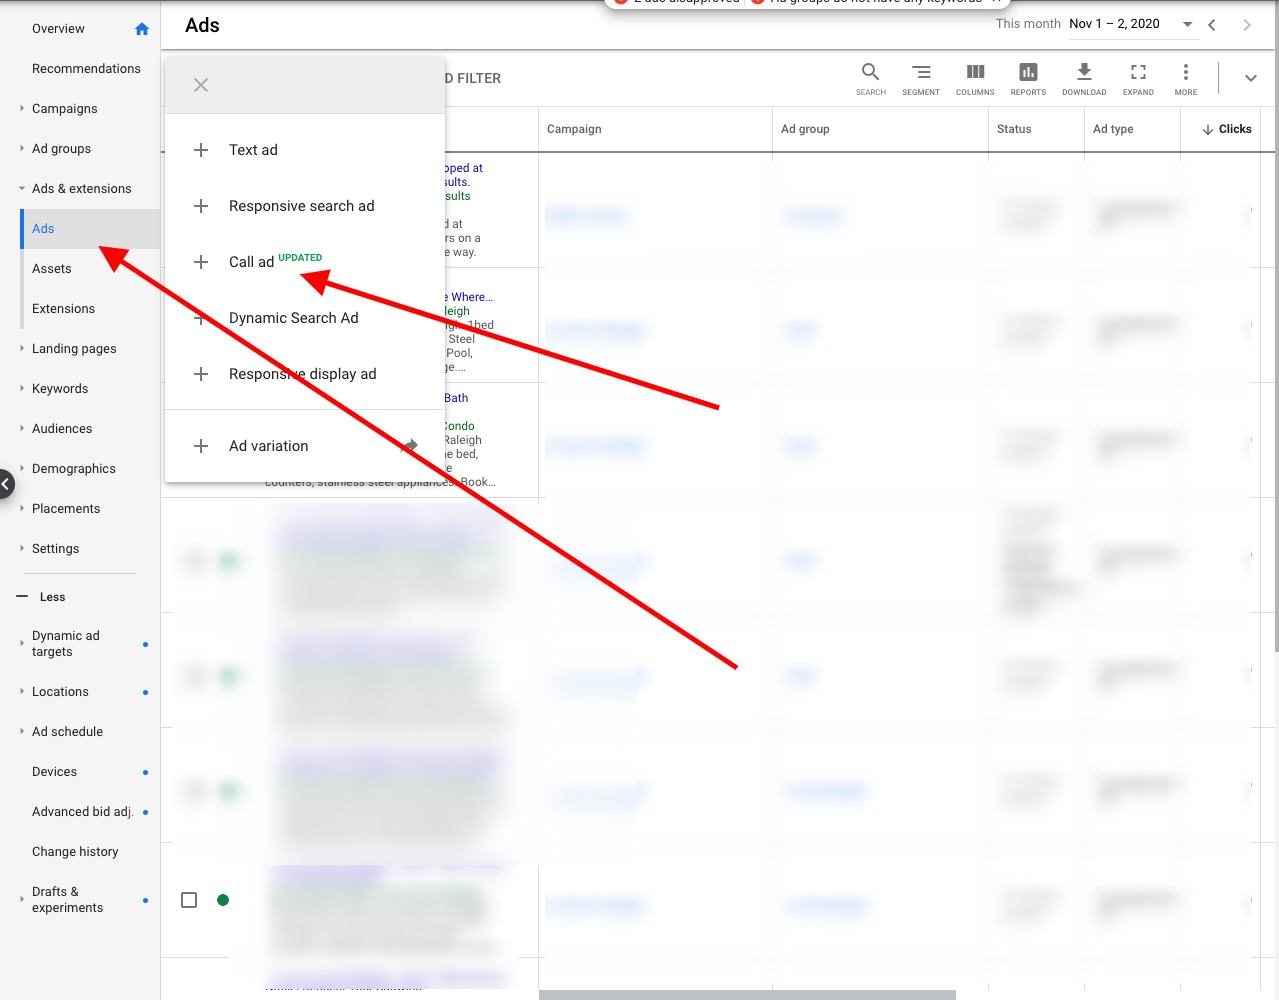The height and width of the screenshot is (1000, 1279).
Task: View Change history
Action: (75, 852)
